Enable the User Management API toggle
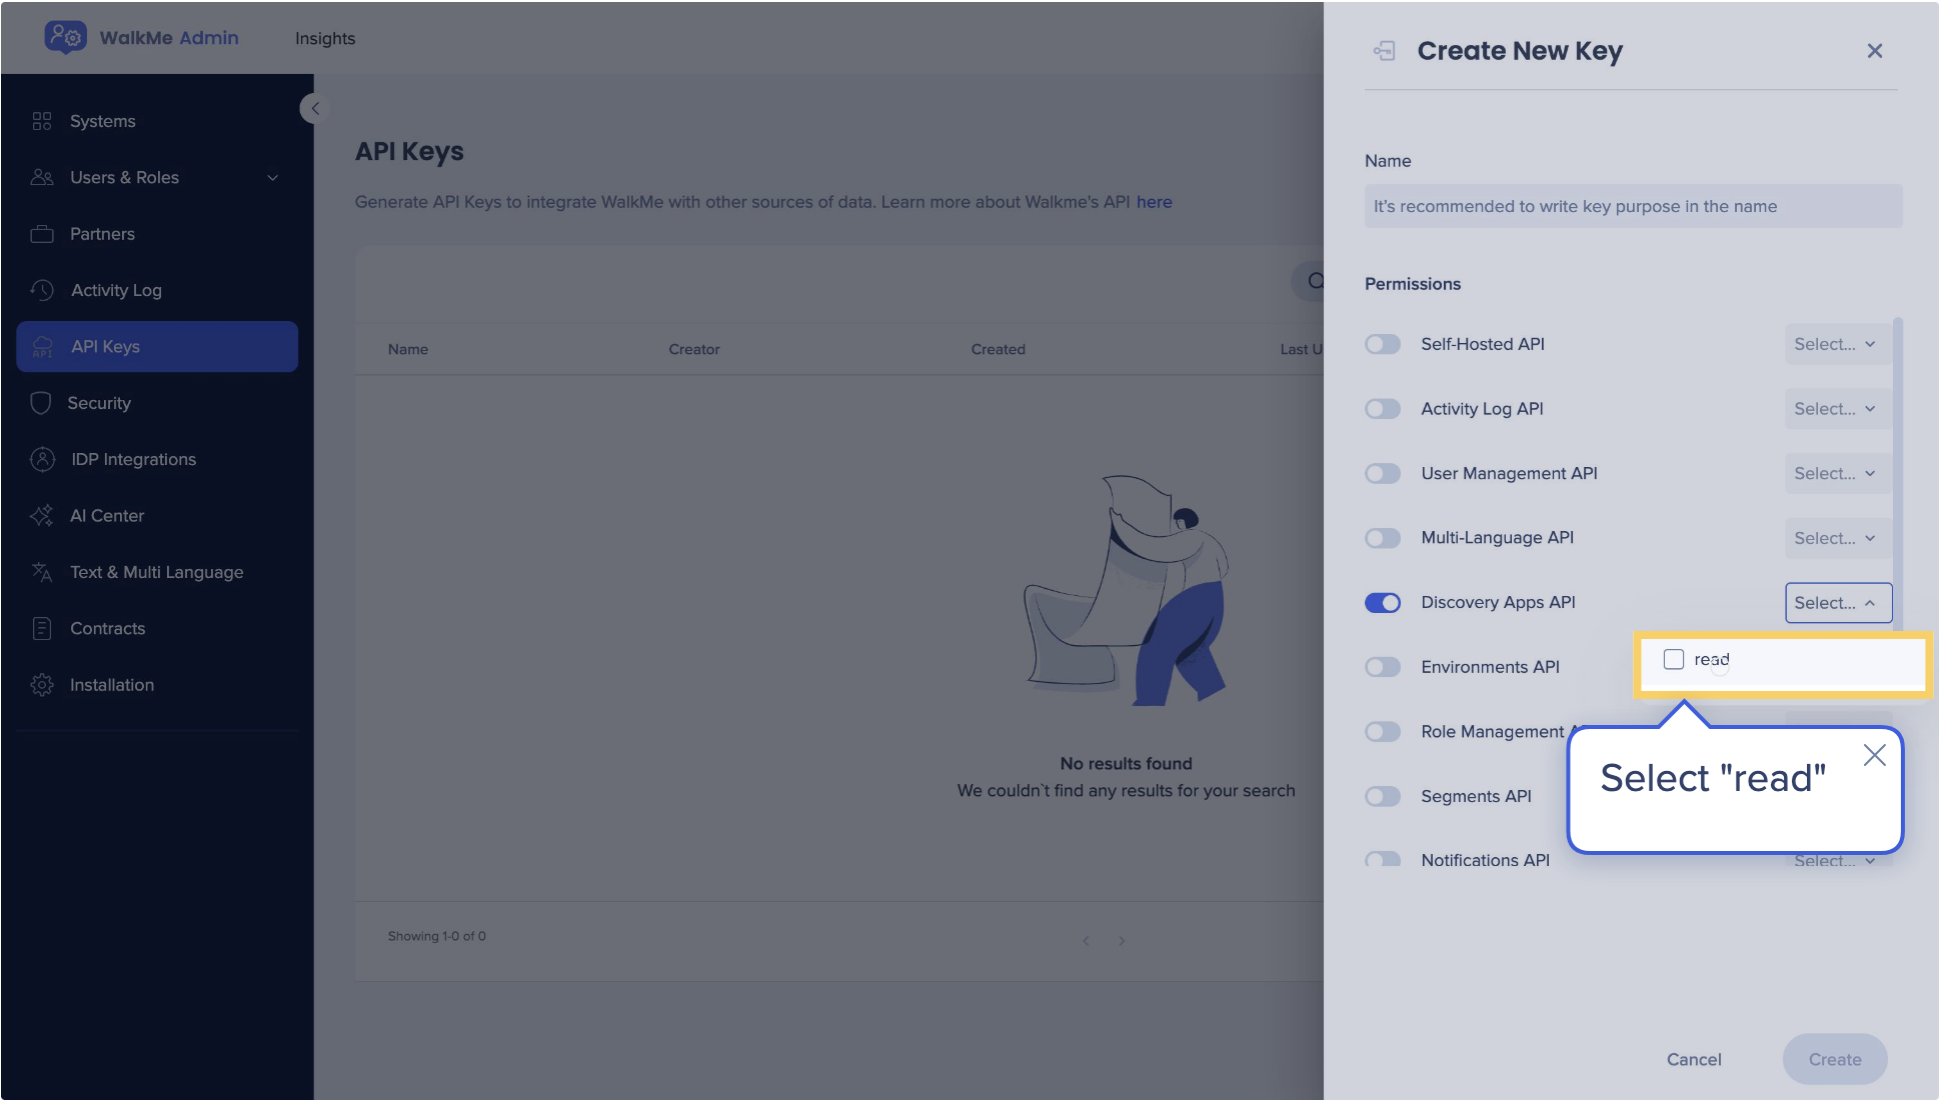This screenshot has height=1100, width=1940. point(1382,473)
